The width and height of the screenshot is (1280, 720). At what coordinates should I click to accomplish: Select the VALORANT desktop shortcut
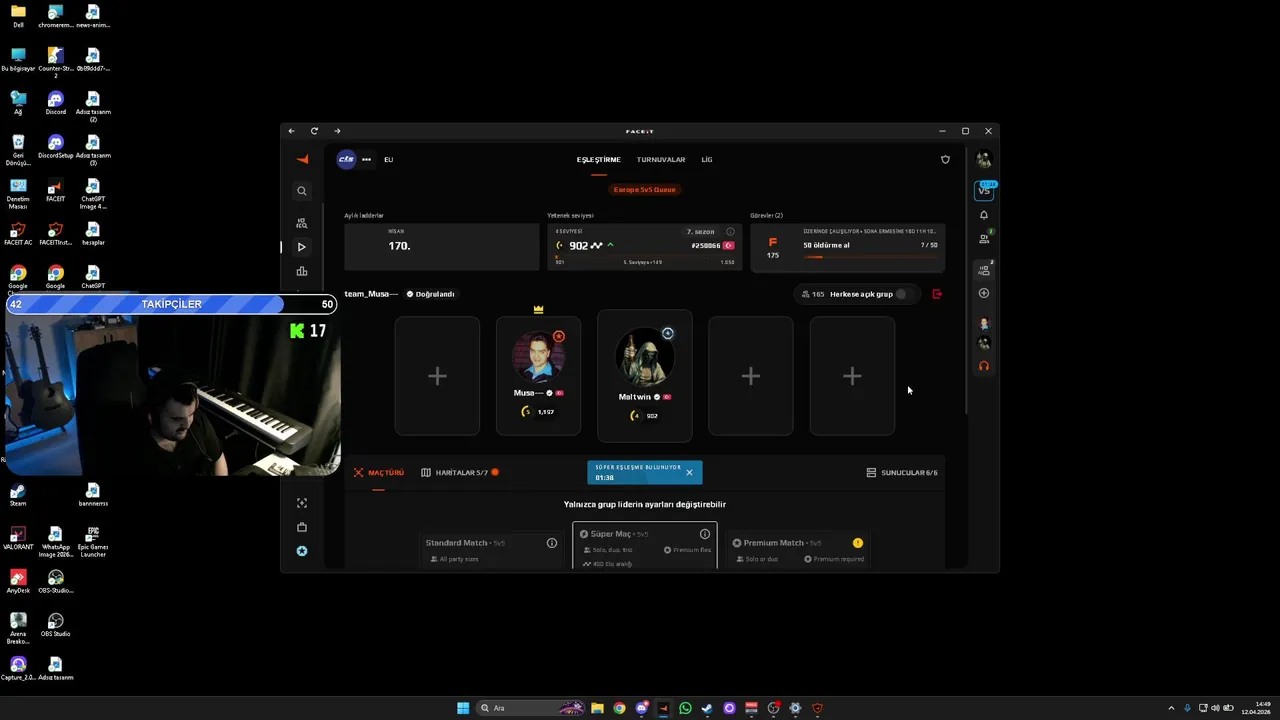coord(18,539)
